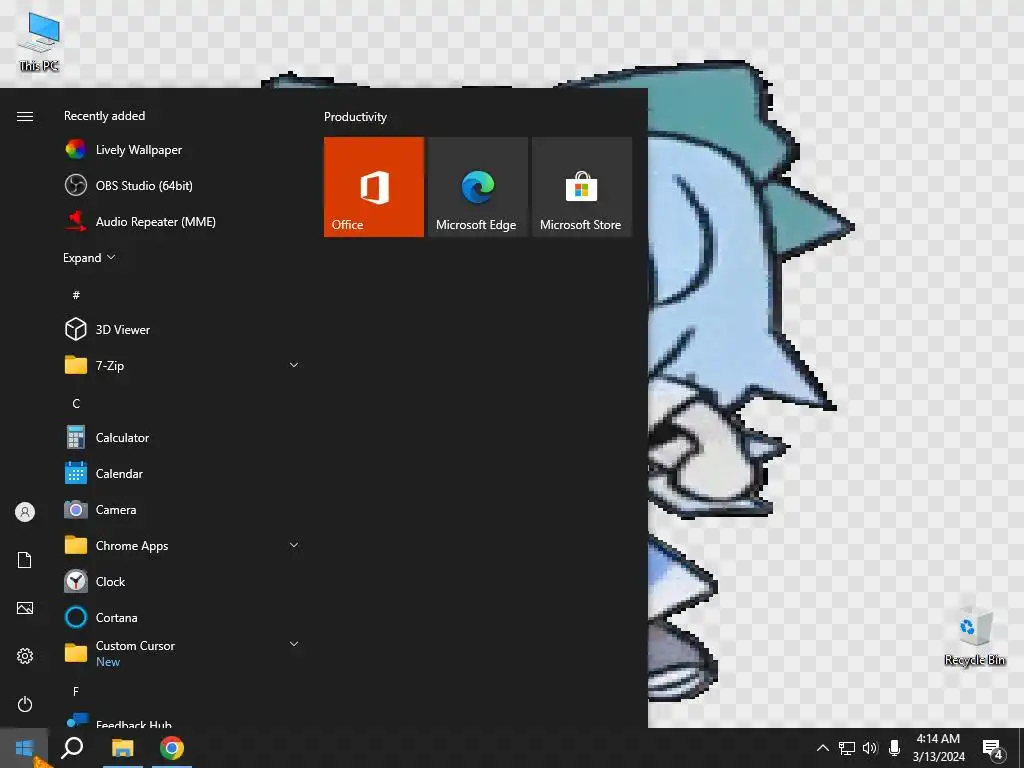This screenshot has width=1024, height=768.
Task: Open the Chrome Apps folder entry
Action: 183,545
